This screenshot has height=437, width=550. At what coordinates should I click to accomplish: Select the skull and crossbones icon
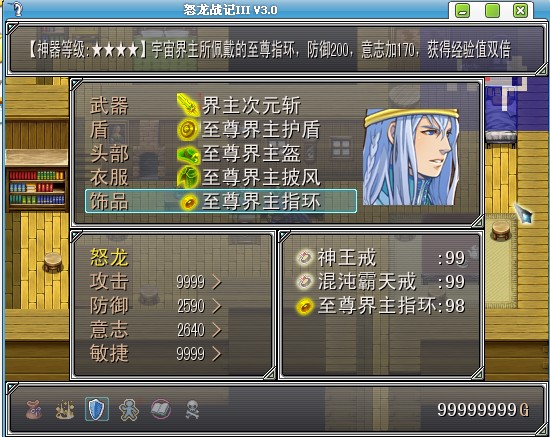click(x=192, y=410)
